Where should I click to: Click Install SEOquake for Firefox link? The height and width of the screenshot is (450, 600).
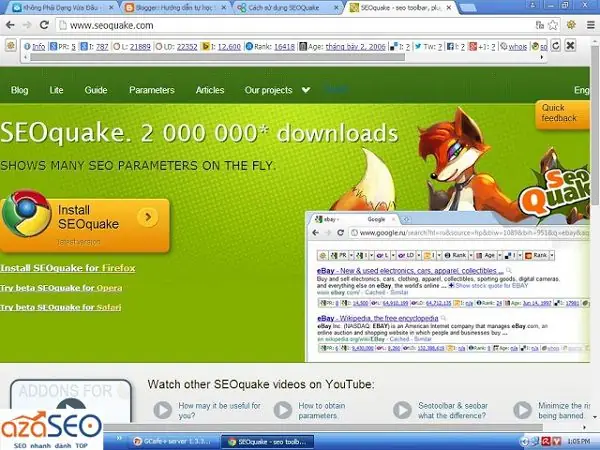68,268
